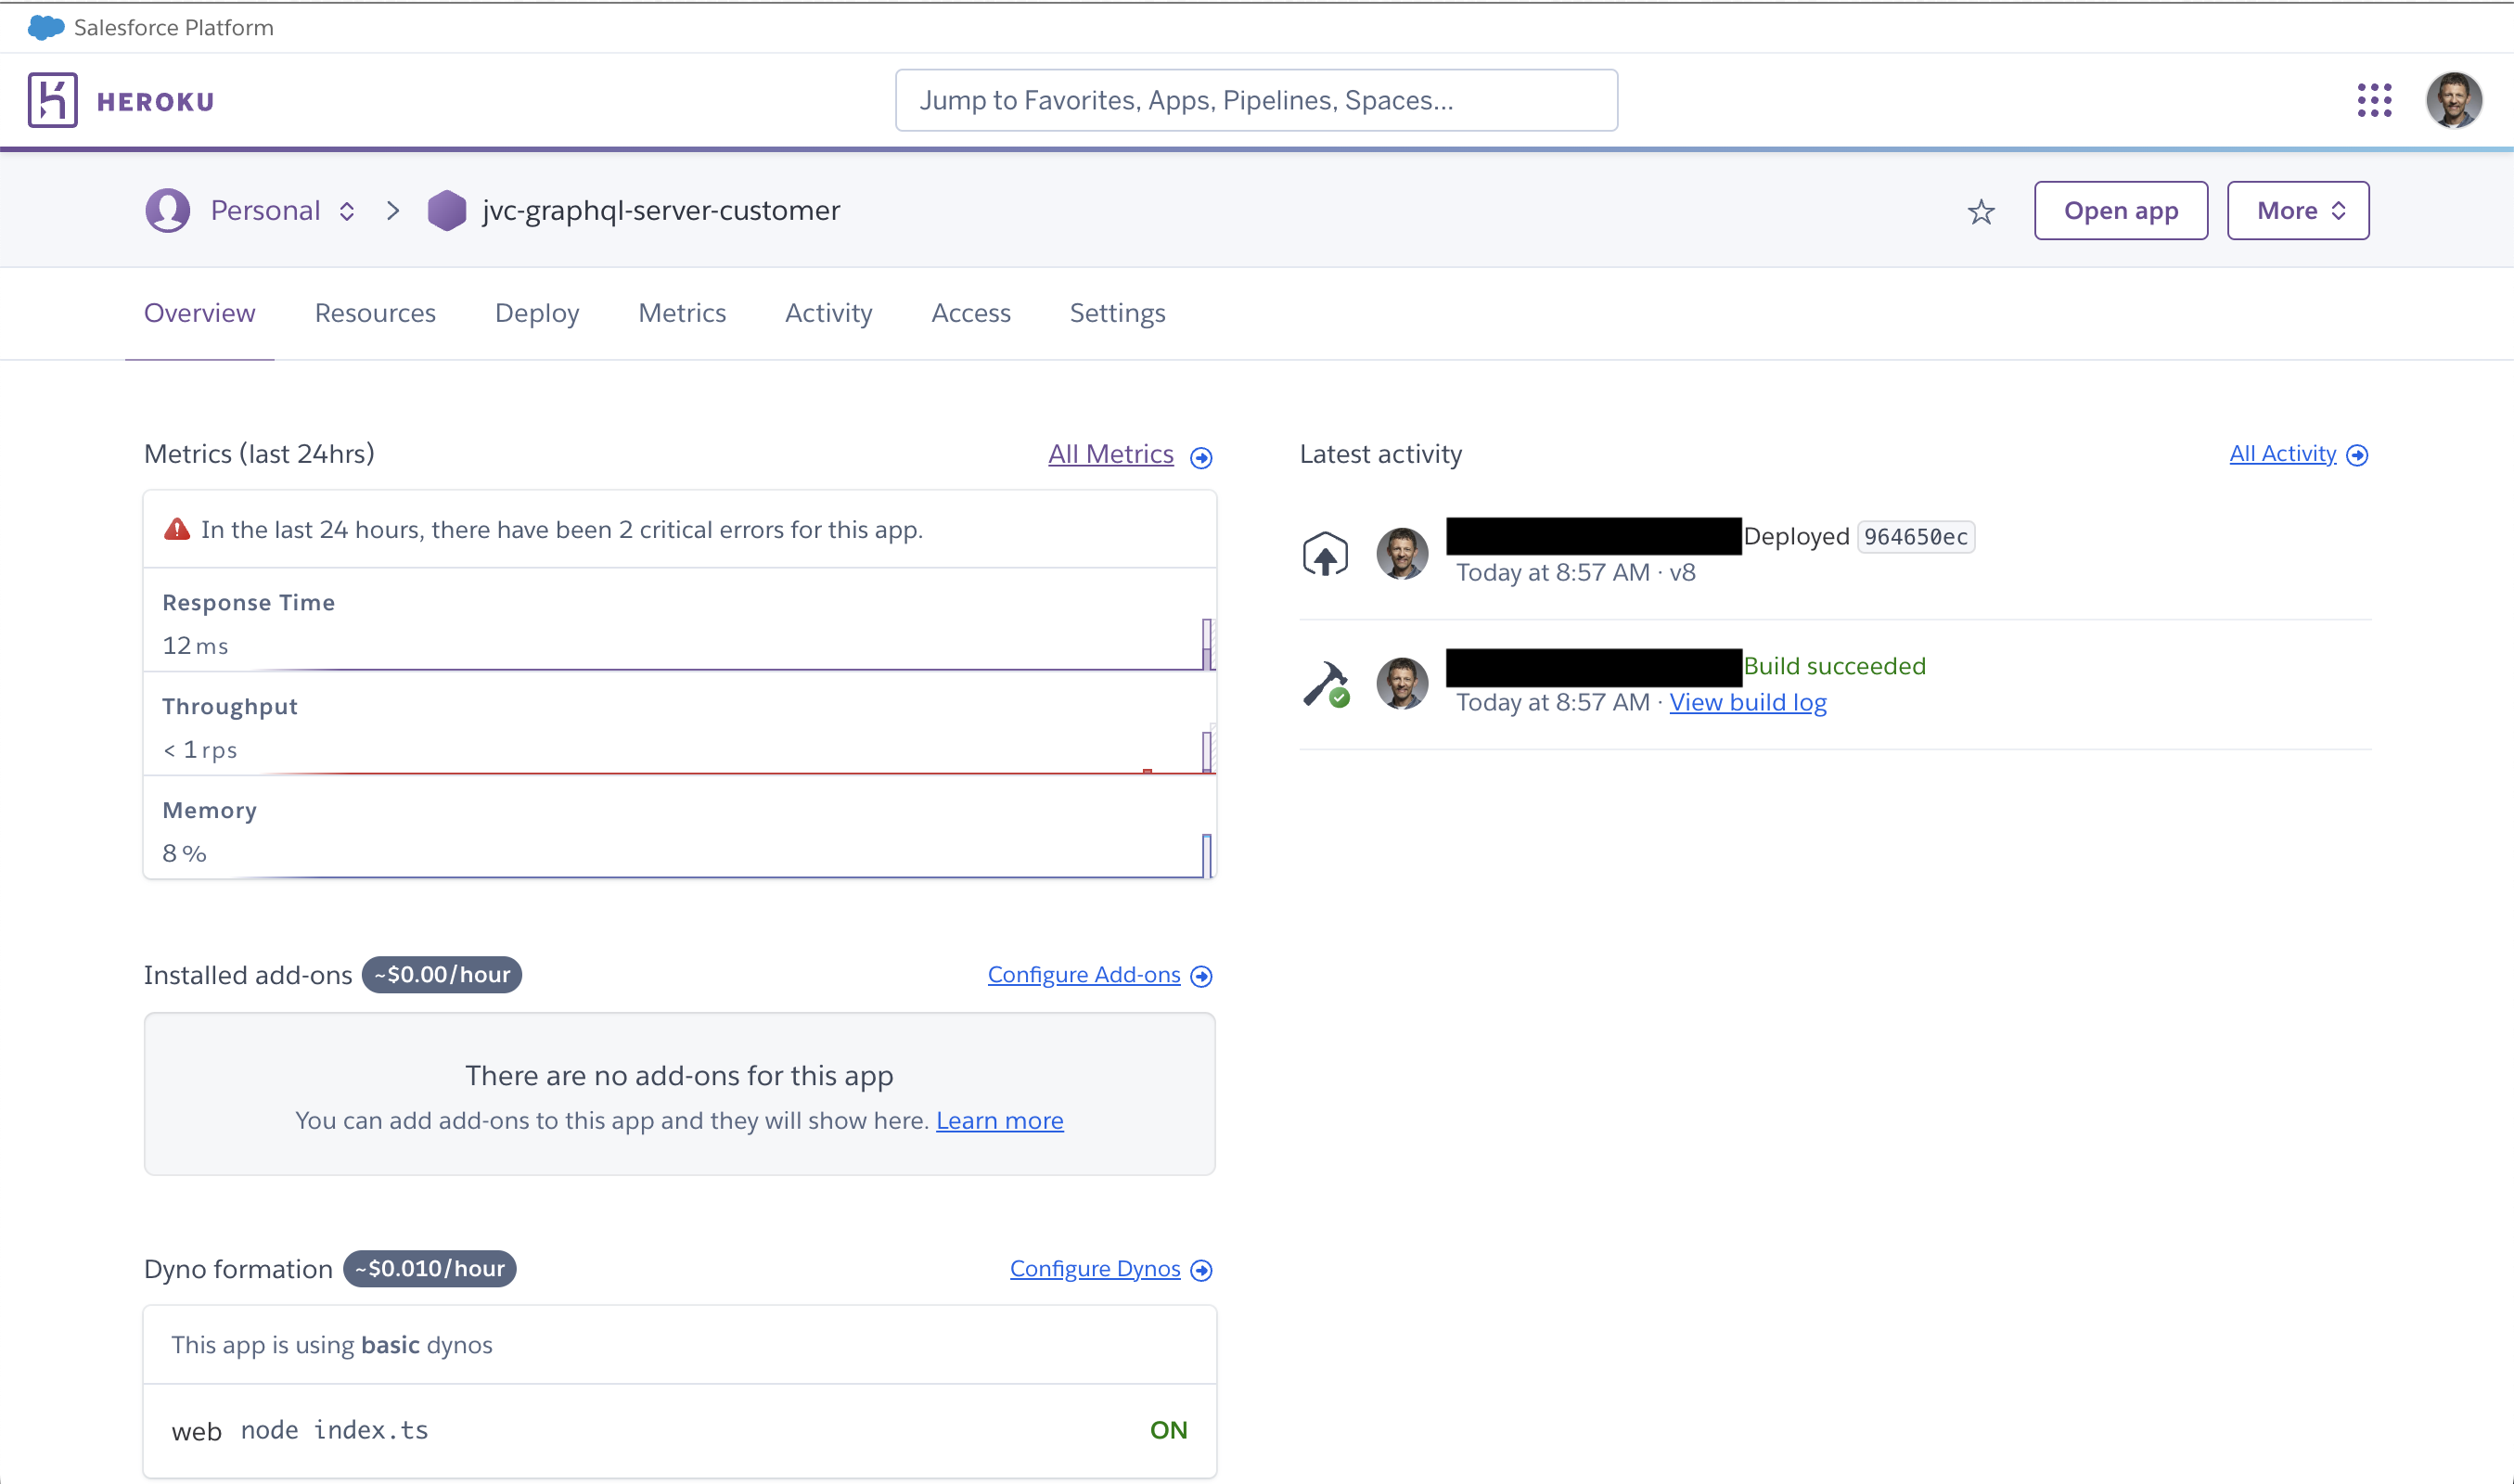The image size is (2514, 1484).
Task: Toggle the web dyno off
Action: (x=1169, y=1430)
